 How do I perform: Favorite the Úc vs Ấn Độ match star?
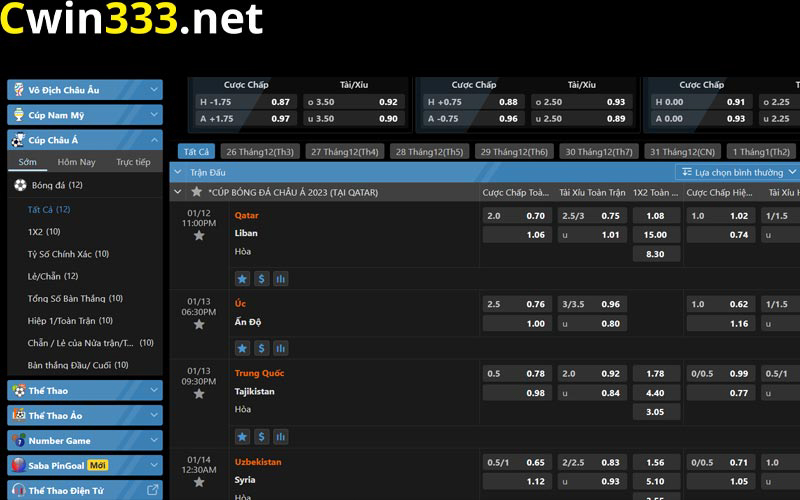199,324
